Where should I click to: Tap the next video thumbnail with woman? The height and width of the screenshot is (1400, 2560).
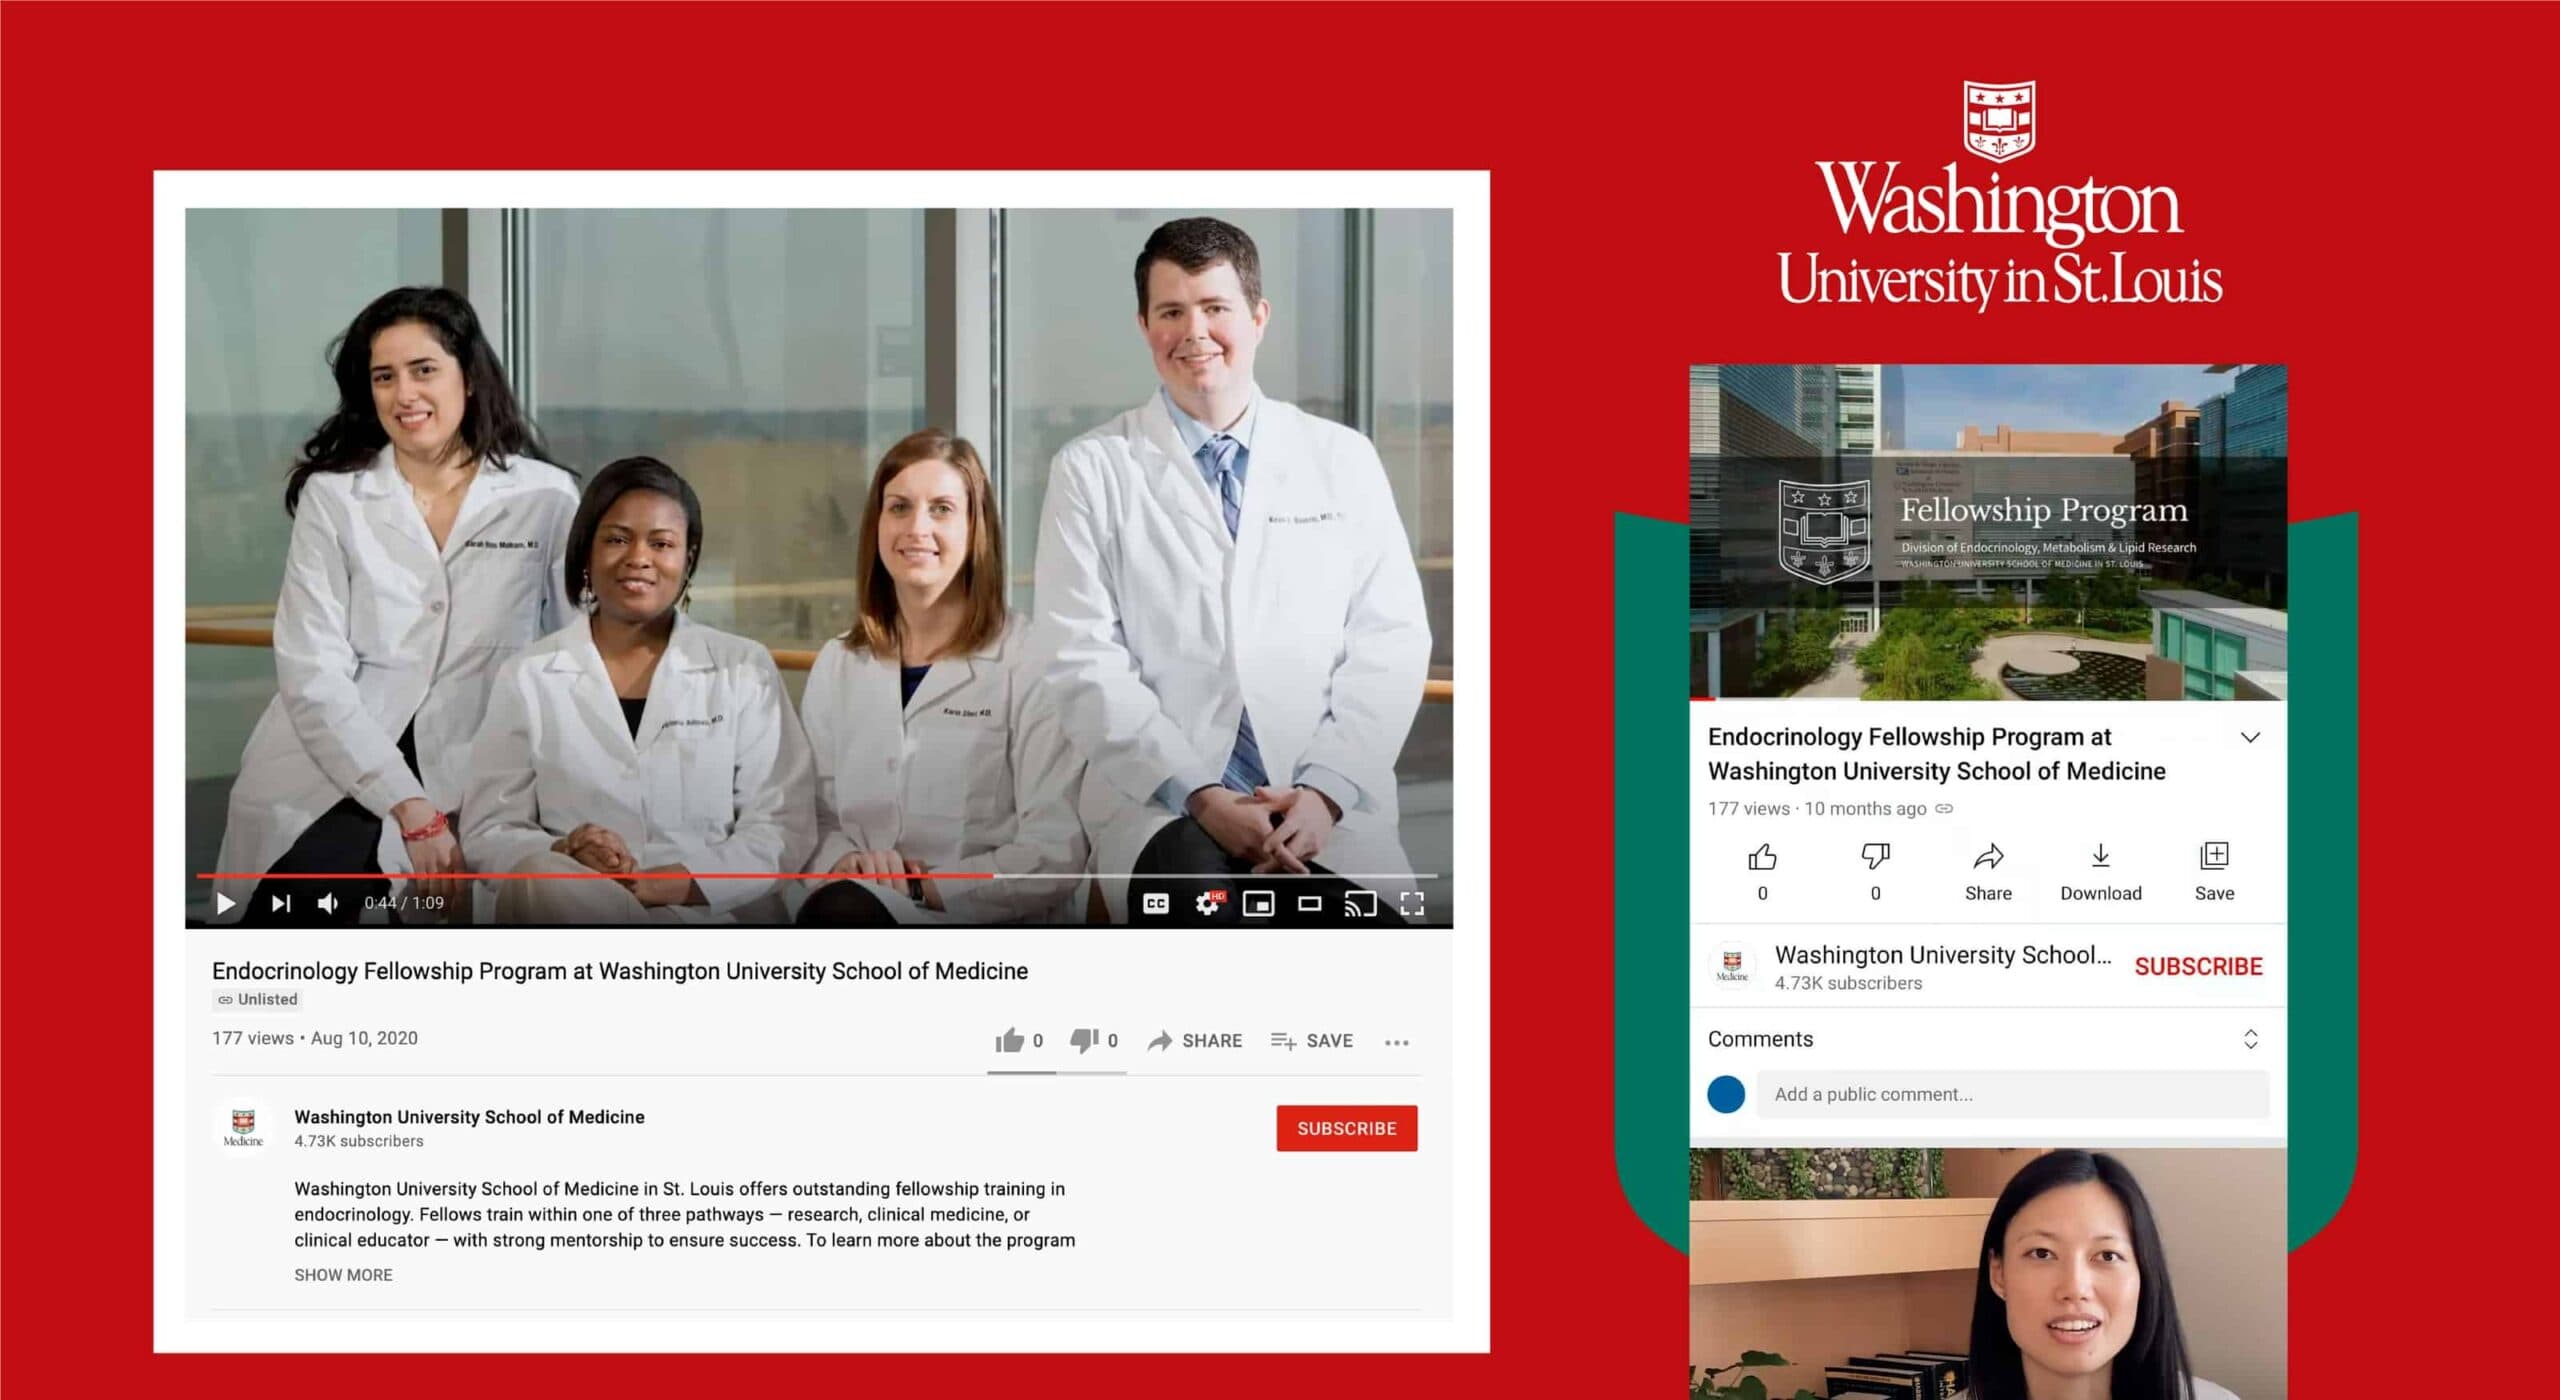tap(1988, 1274)
